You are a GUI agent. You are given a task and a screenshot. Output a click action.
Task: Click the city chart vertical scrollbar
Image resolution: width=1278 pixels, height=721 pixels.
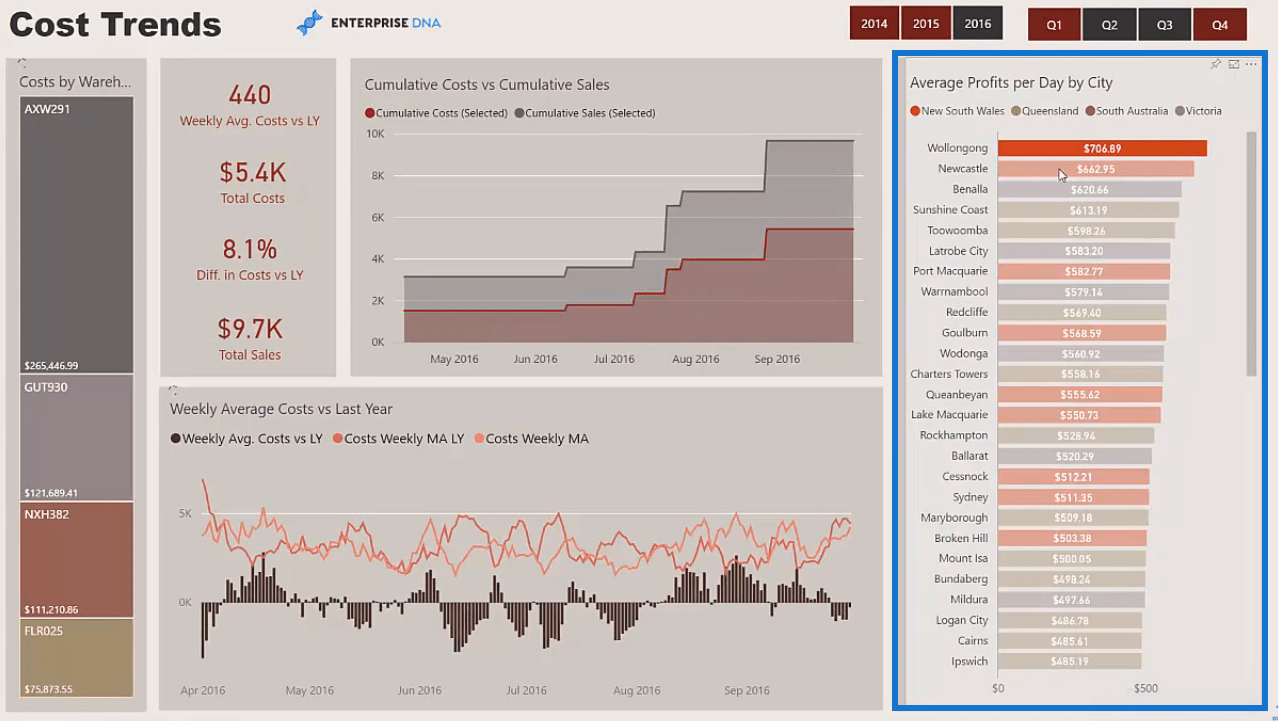pyautogui.click(x=1251, y=253)
